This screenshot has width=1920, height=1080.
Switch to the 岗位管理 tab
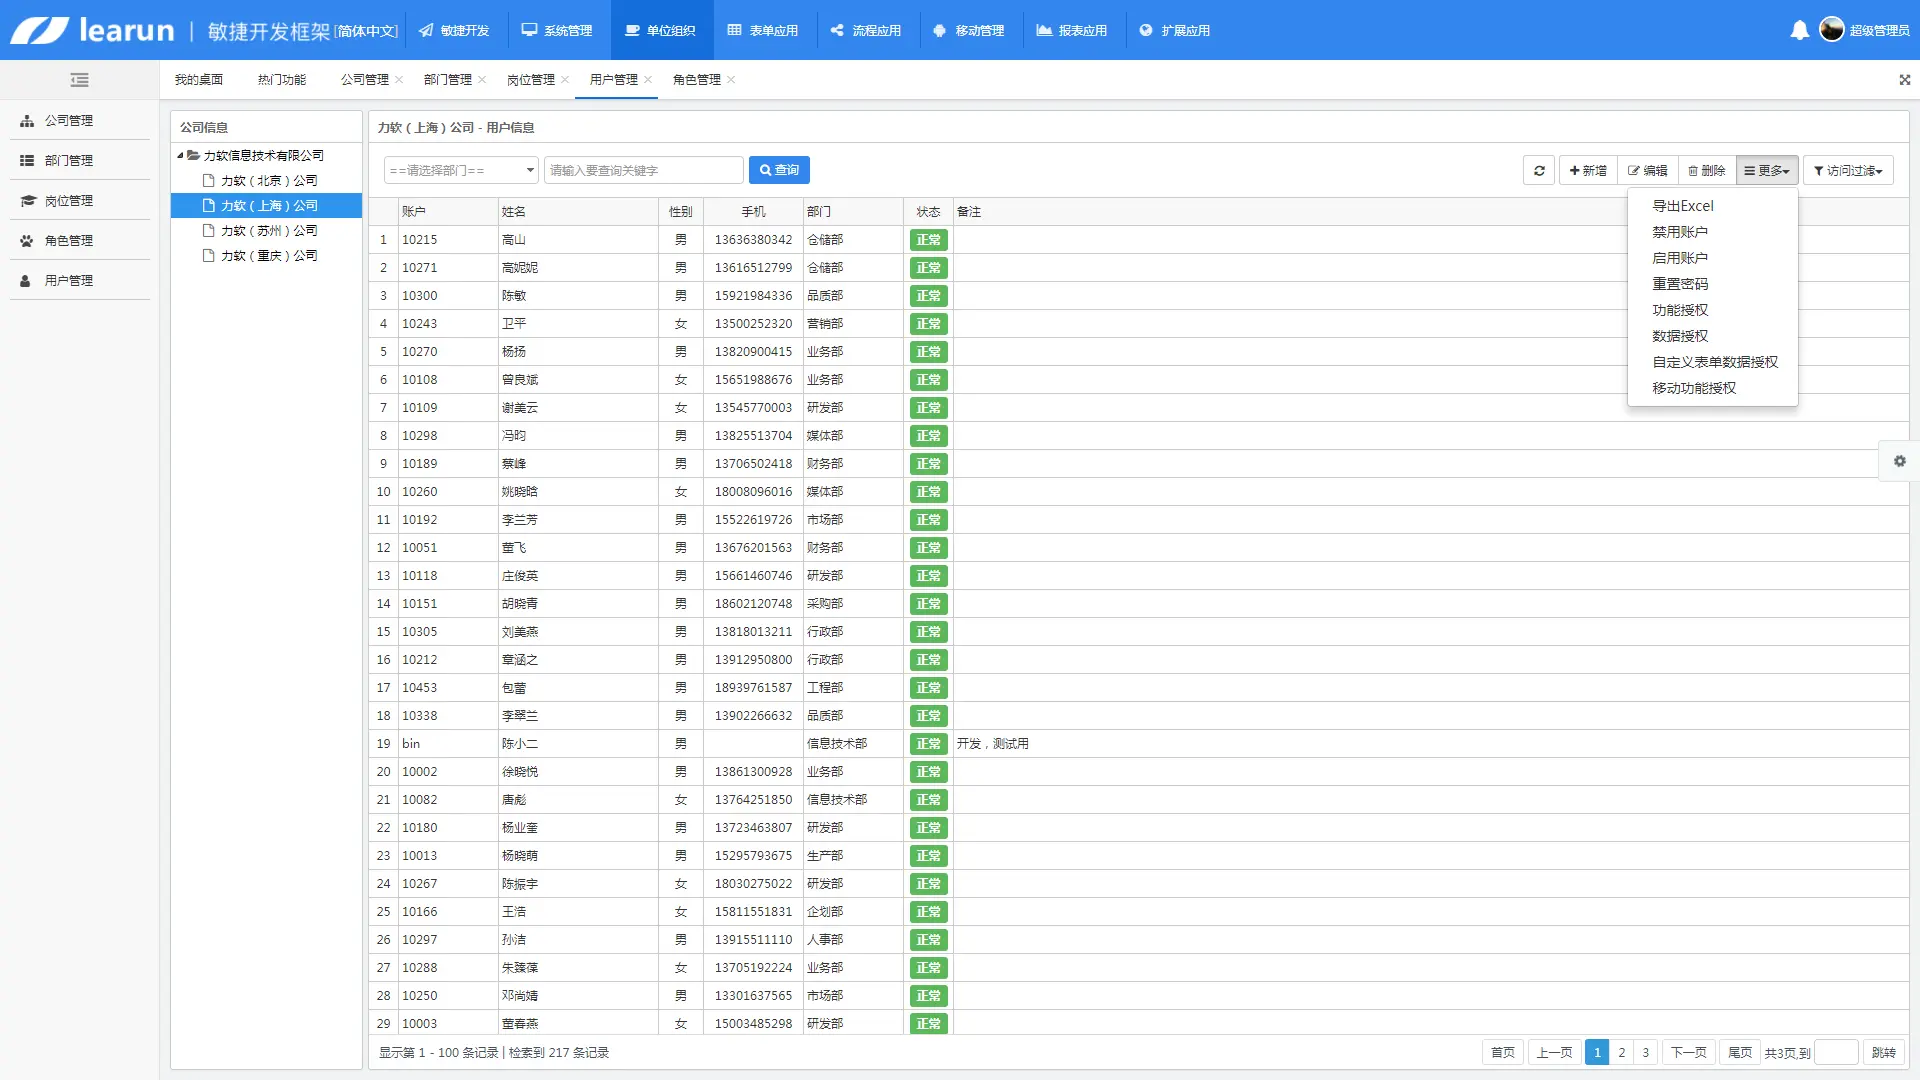(x=530, y=80)
